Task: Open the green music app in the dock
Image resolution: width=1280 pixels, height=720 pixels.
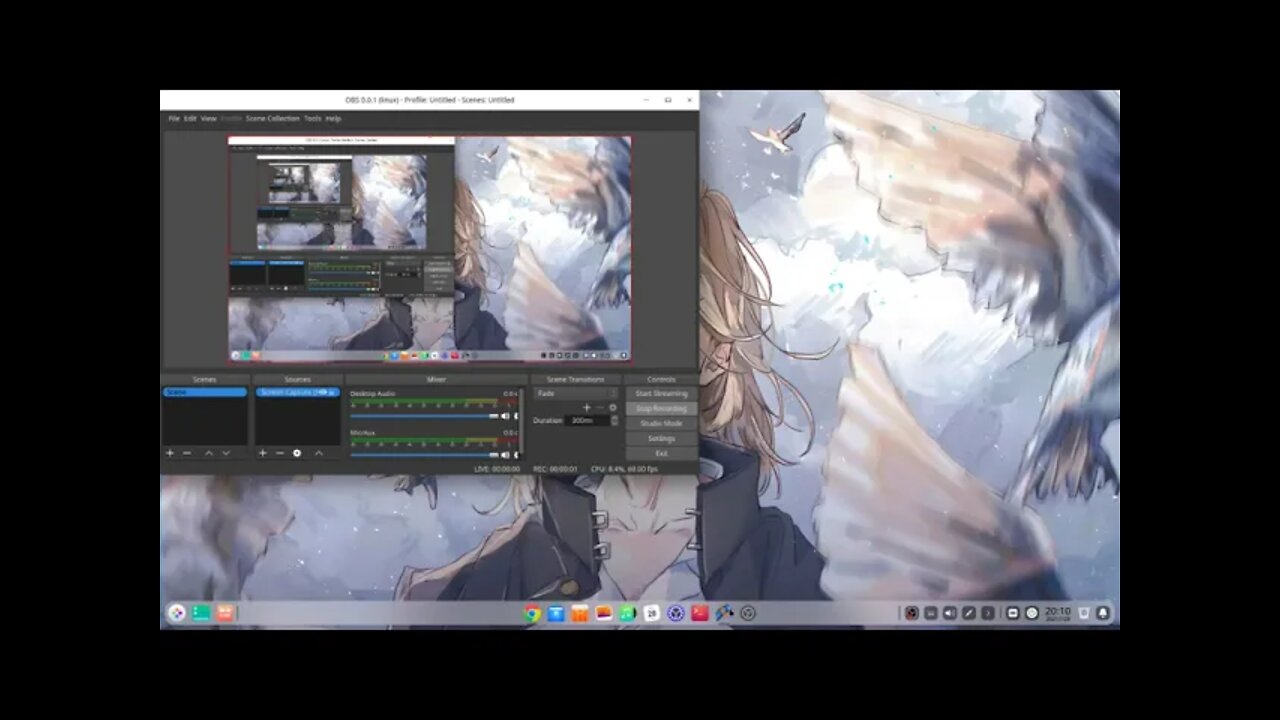Action: [628, 613]
